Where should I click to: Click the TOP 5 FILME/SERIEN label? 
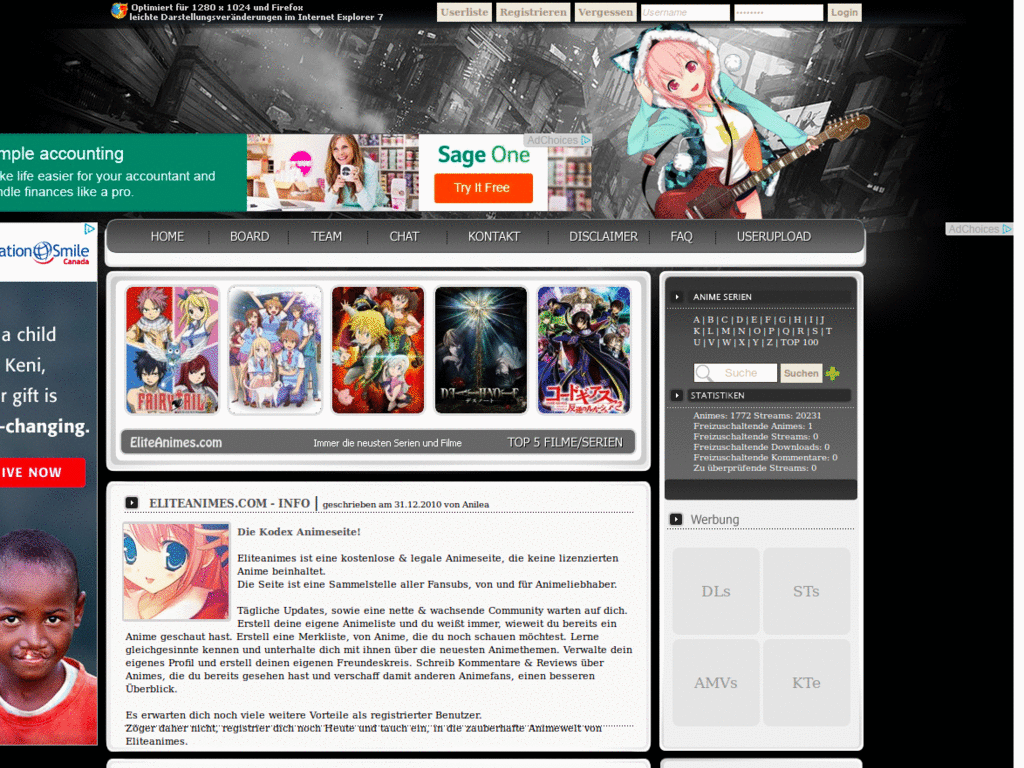coord(565,442)
